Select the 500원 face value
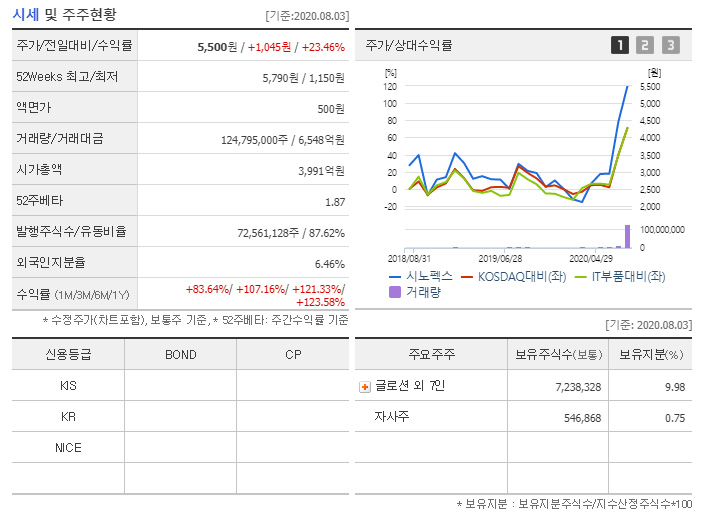This screenshot has height=512, width=701. tap(331, 109)
